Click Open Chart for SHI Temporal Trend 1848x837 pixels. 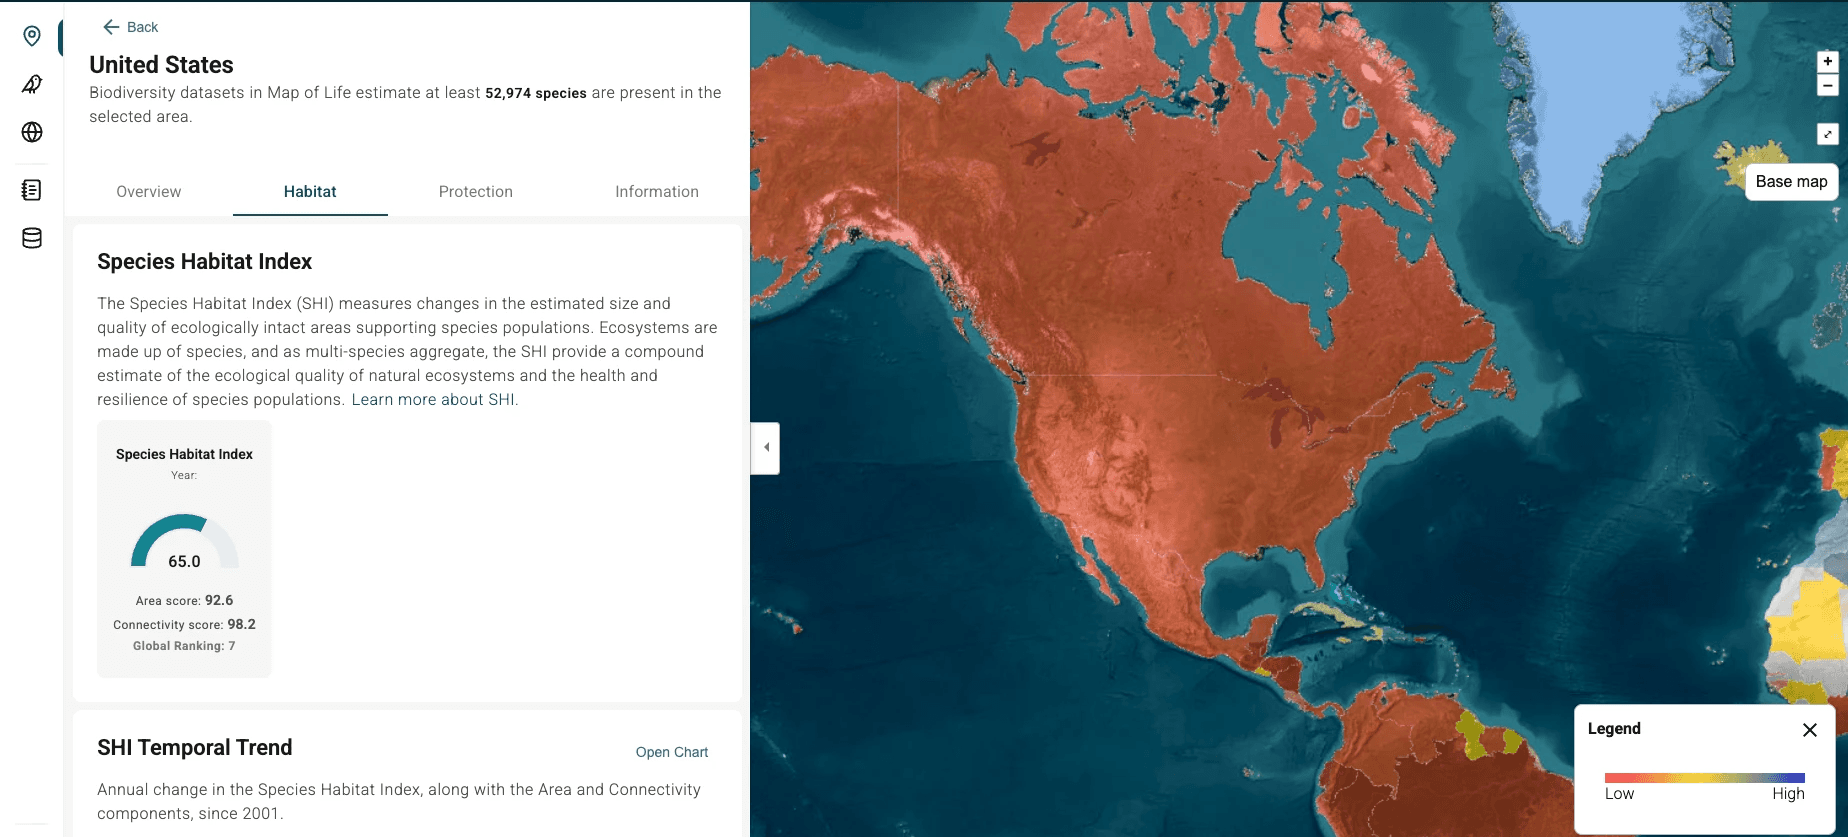[671, 751]
